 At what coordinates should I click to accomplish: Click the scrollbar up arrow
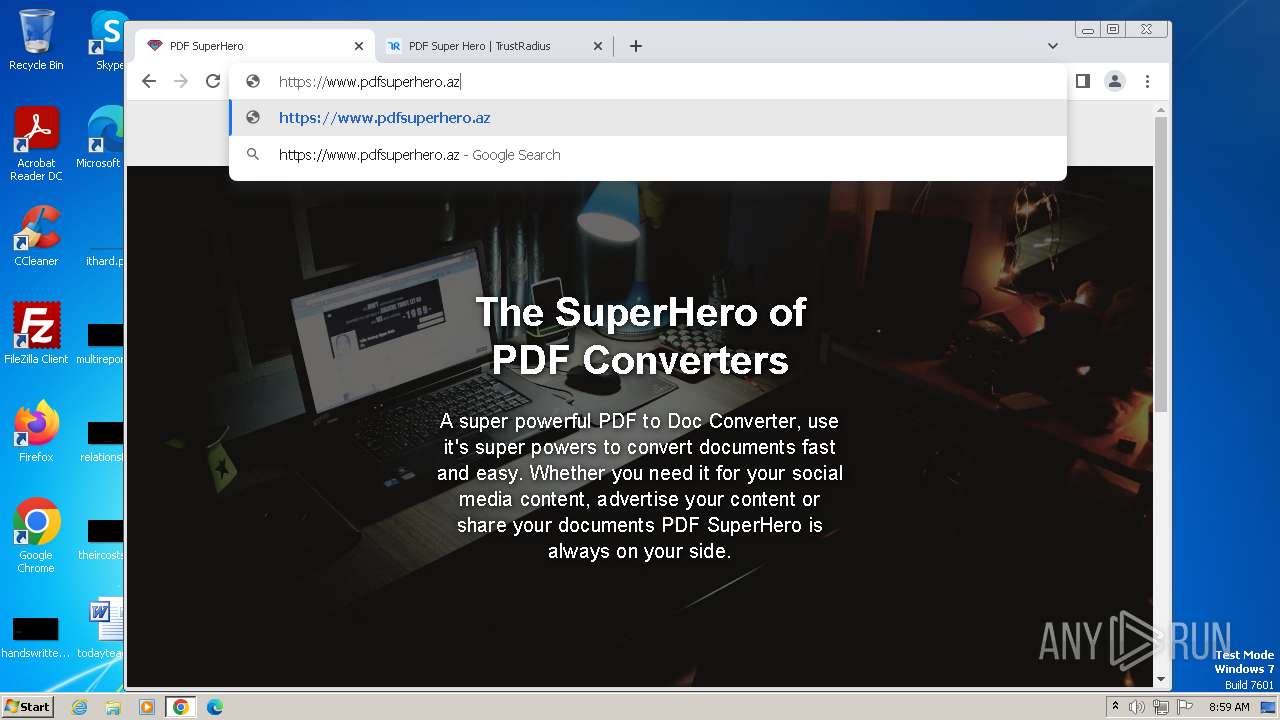click(1161, 110)
